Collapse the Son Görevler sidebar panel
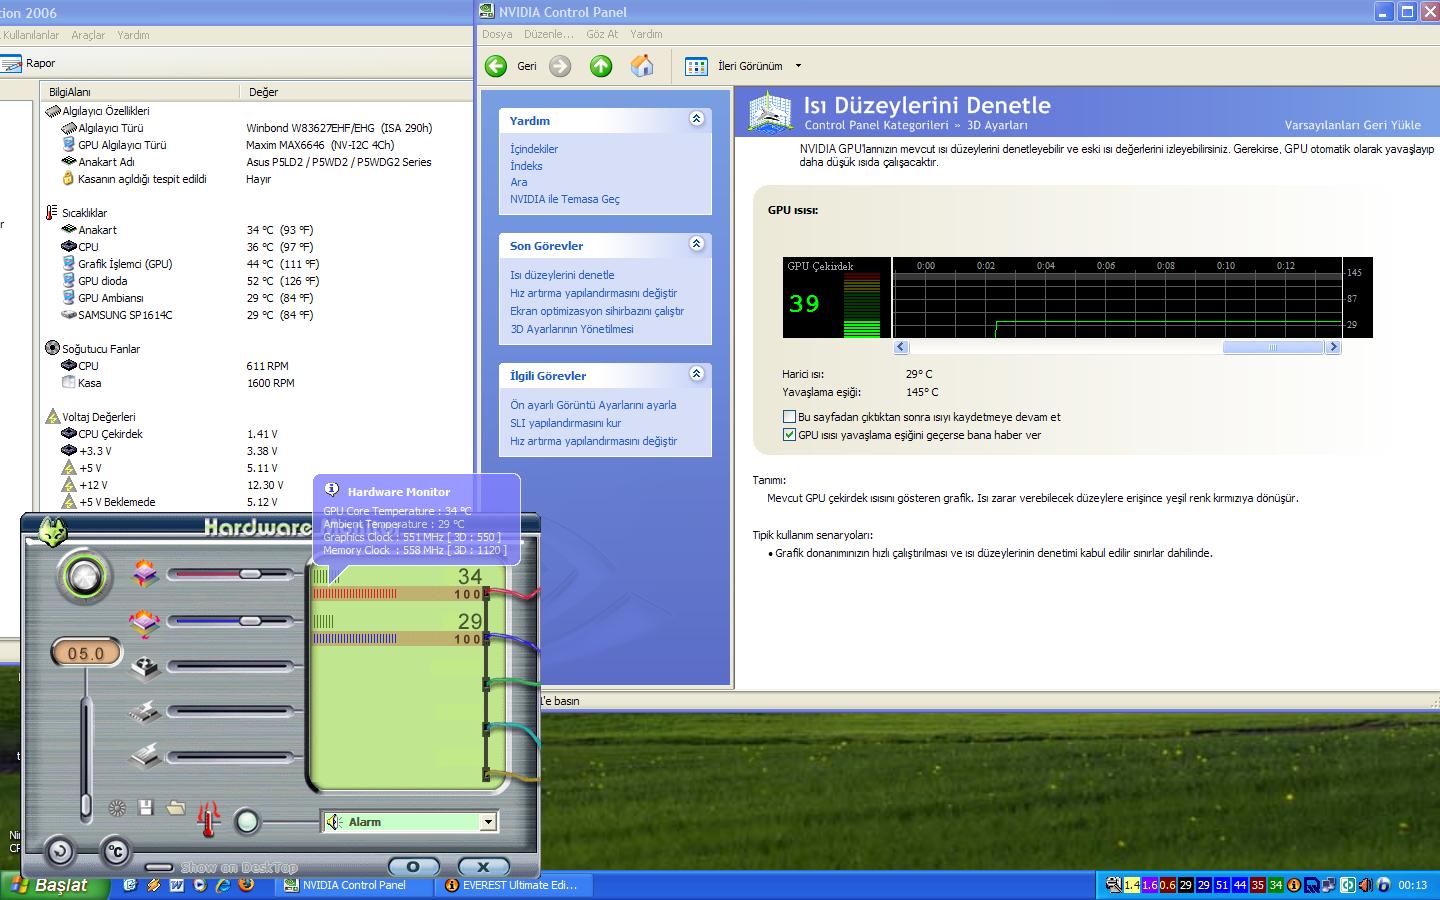This screenshot has height=900, width=1440. pos(697,244)
